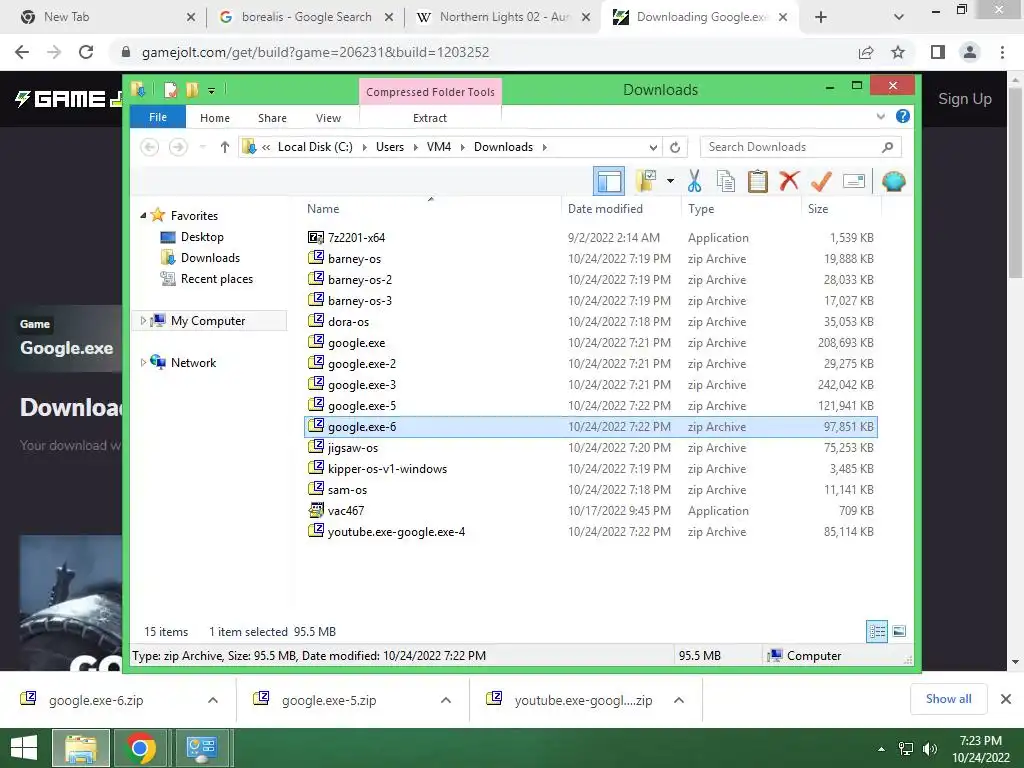
Task: Select the vac467 application file
Action: 590,511
